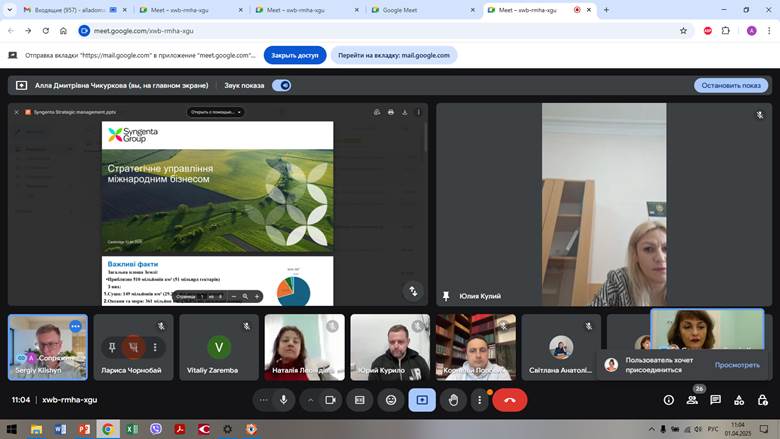Image resolution: width=780 pixels, height=439 pixels.
Task: Click the Raise hand icon
Action: [x=453, y=400]
